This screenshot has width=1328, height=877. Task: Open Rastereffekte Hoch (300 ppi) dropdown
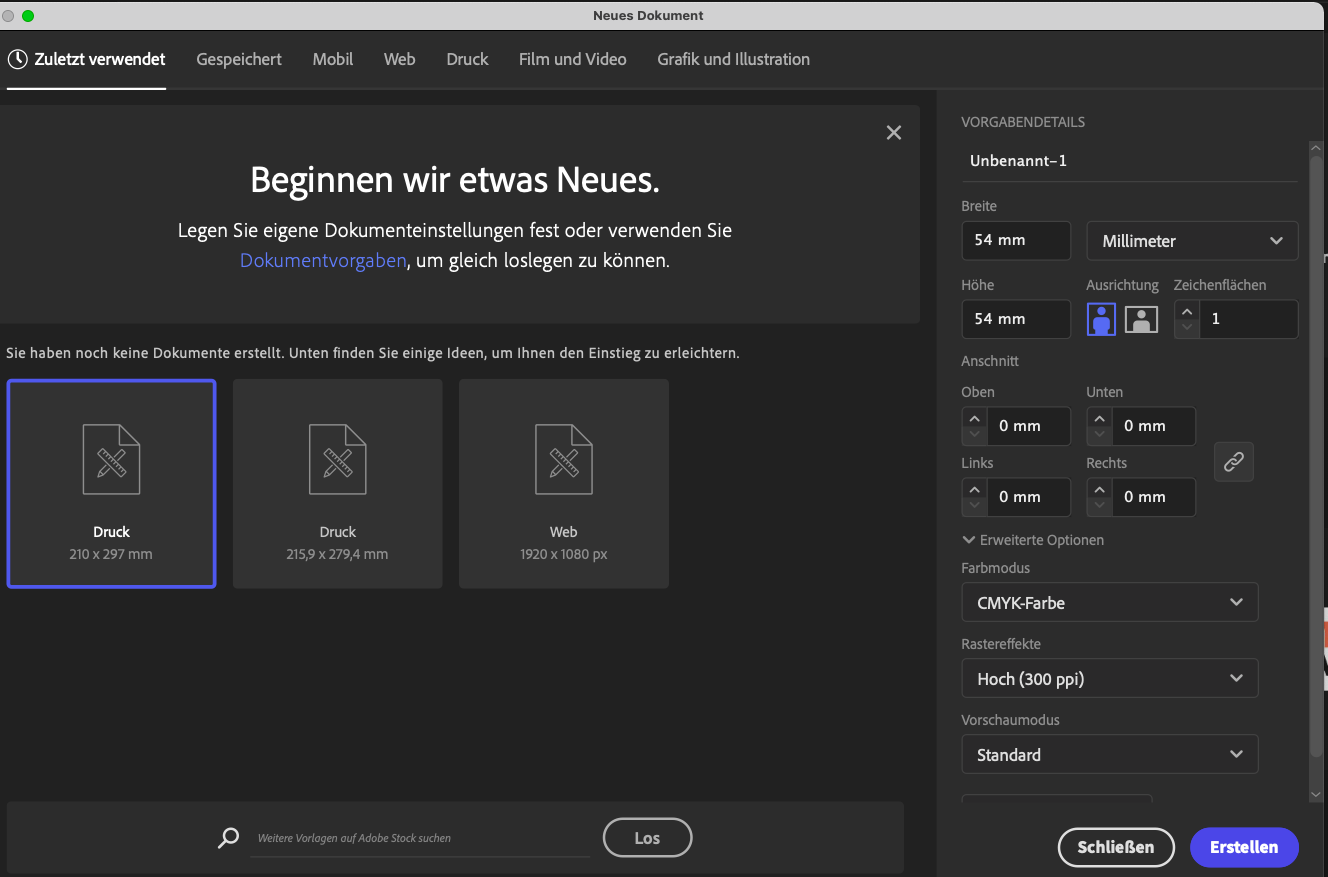coord(1110,679)
